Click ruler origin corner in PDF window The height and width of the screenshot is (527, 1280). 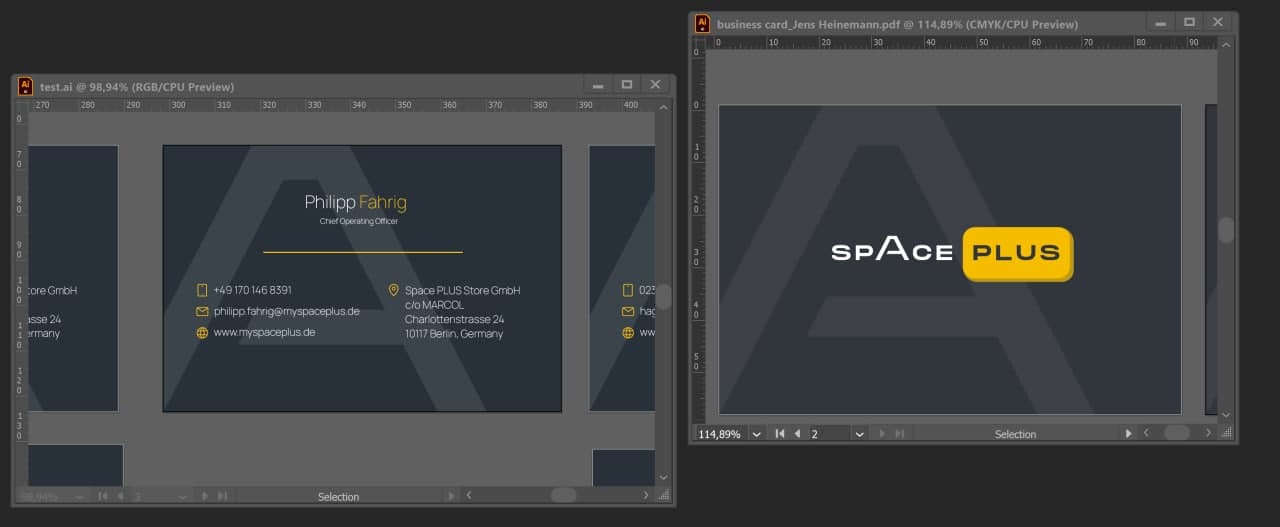[698, 43]
